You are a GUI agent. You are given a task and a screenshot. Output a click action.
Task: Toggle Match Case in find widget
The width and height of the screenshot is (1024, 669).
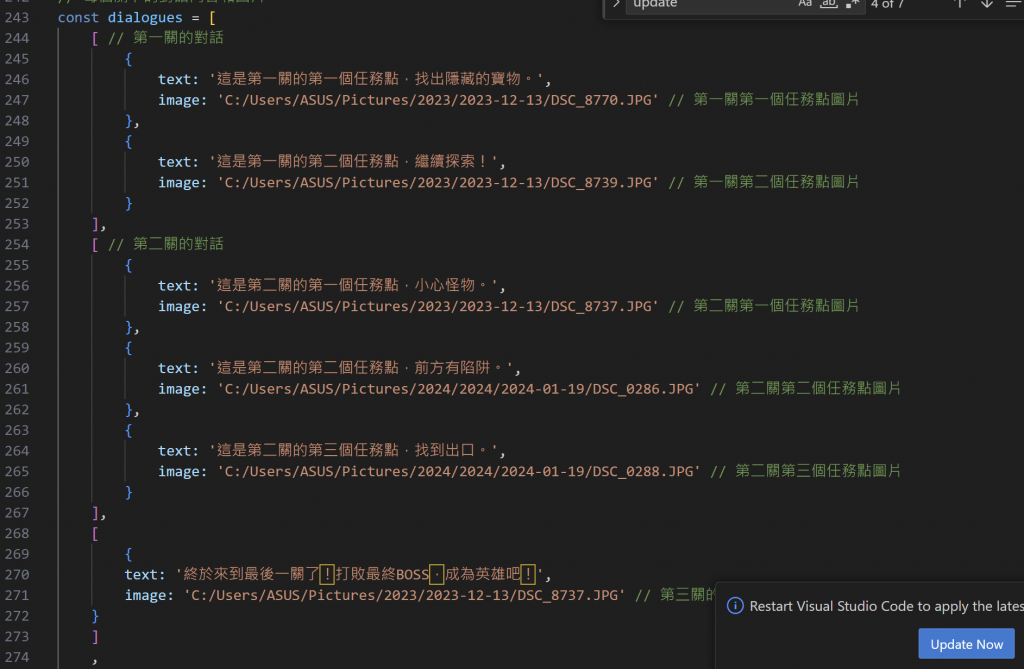(x=805, y=3)
